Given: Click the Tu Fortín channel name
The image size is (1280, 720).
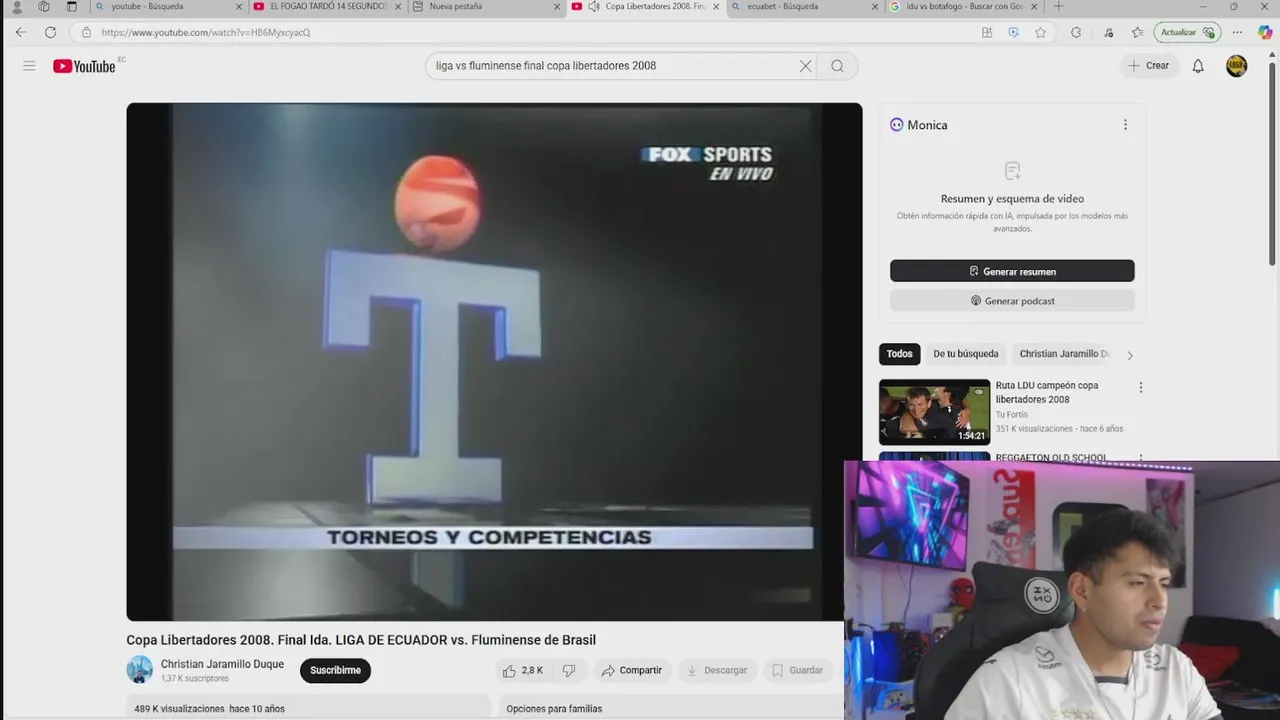Looking at the screenshot, I should 1011,414.
